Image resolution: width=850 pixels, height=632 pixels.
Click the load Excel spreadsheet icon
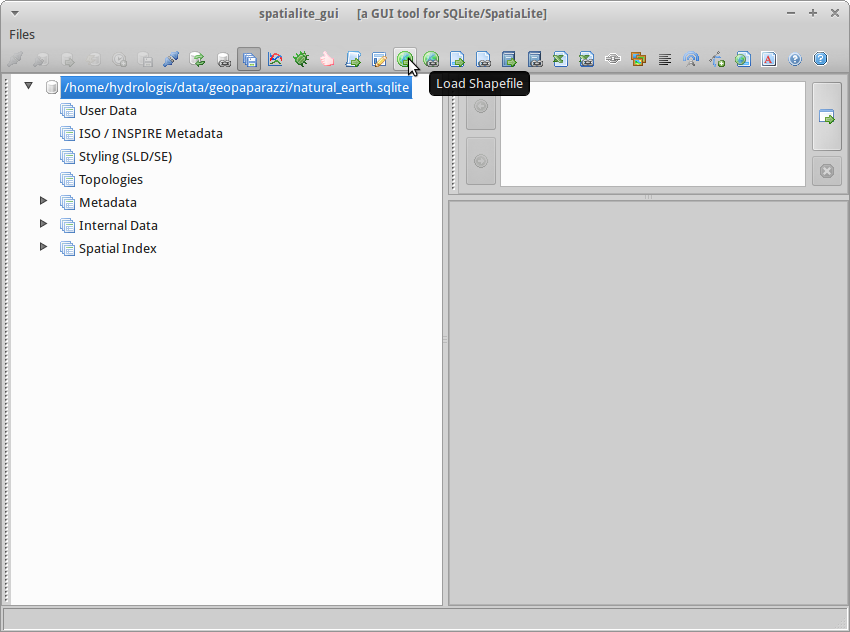[x=561, y=59]
